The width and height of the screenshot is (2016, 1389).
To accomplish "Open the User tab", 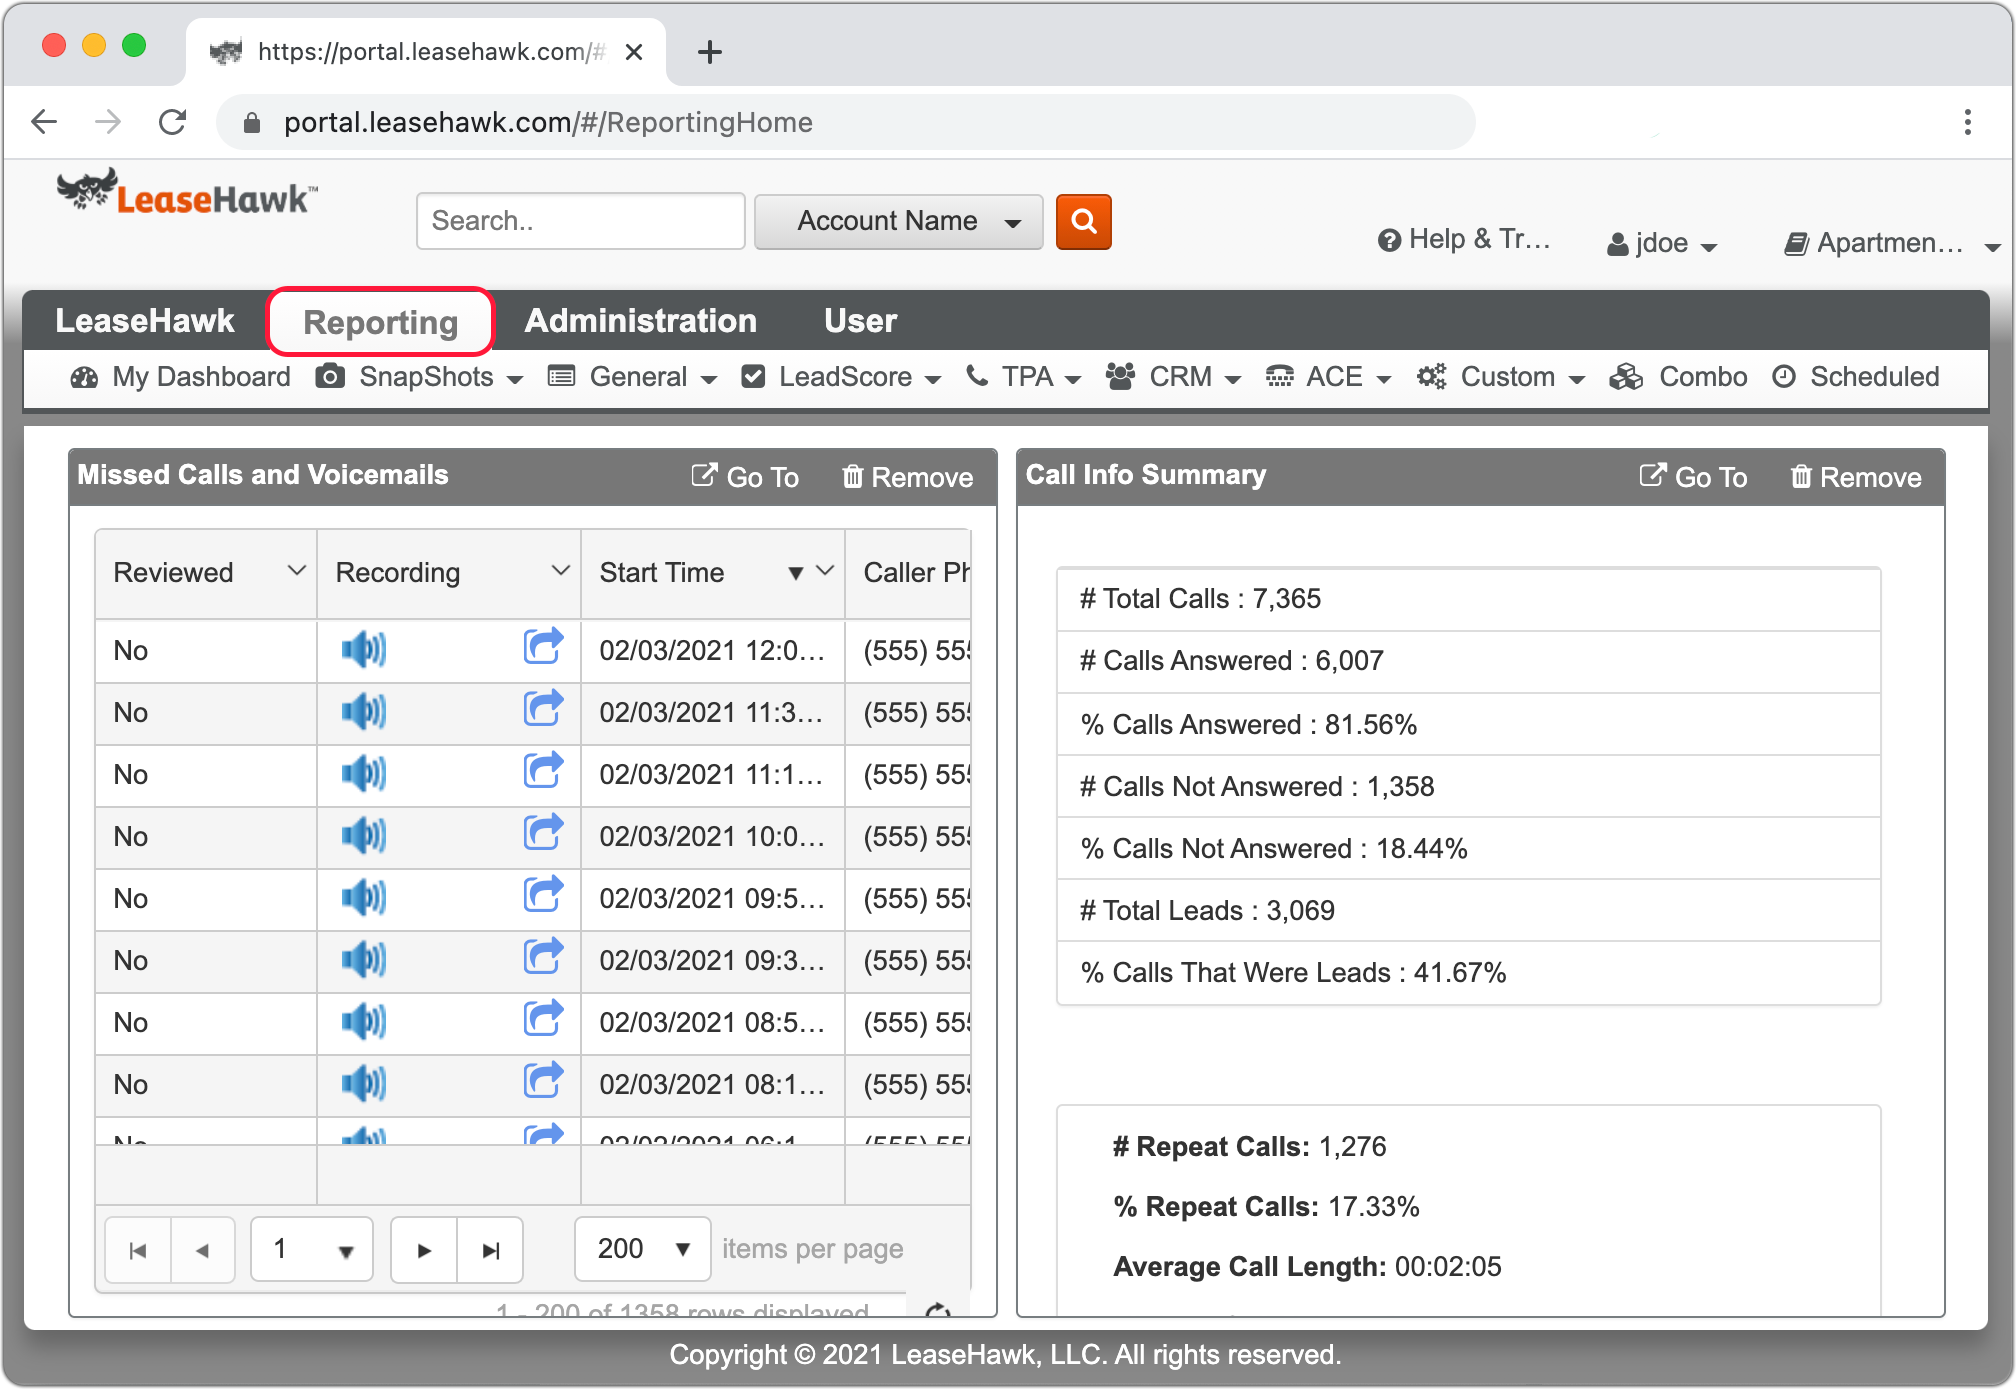I will coord(860,321).
